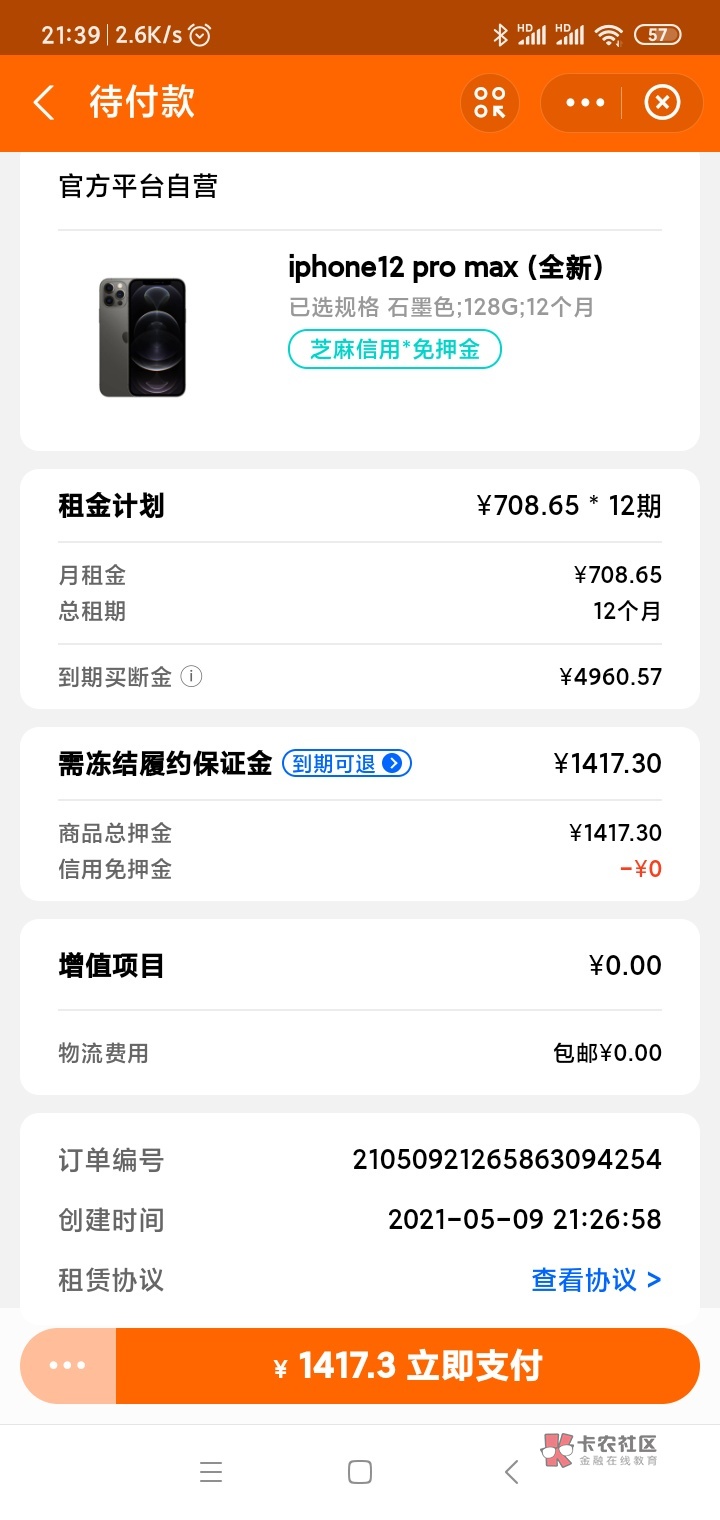The width and height of the screenshot is (720, 1520).
Task: Tap the 芝麻信用*免押金 tag
Action: (x=394, y=349)
